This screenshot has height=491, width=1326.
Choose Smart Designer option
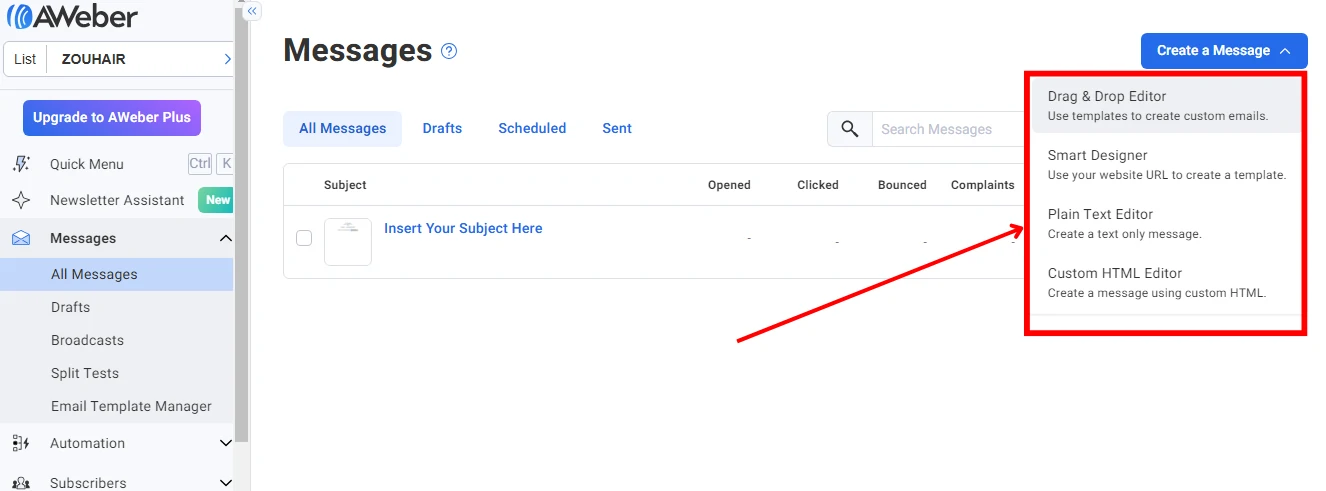pos(1166,164)
